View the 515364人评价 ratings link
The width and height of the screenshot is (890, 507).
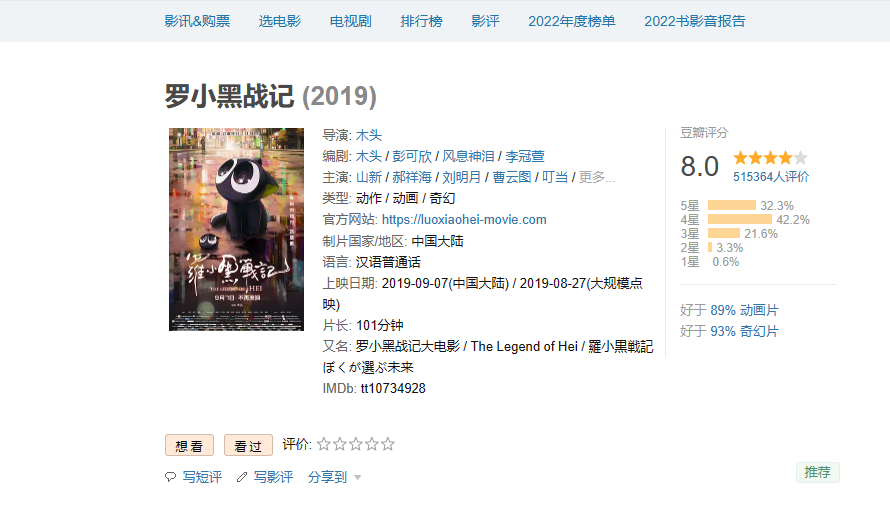click(x=771, y=177)
